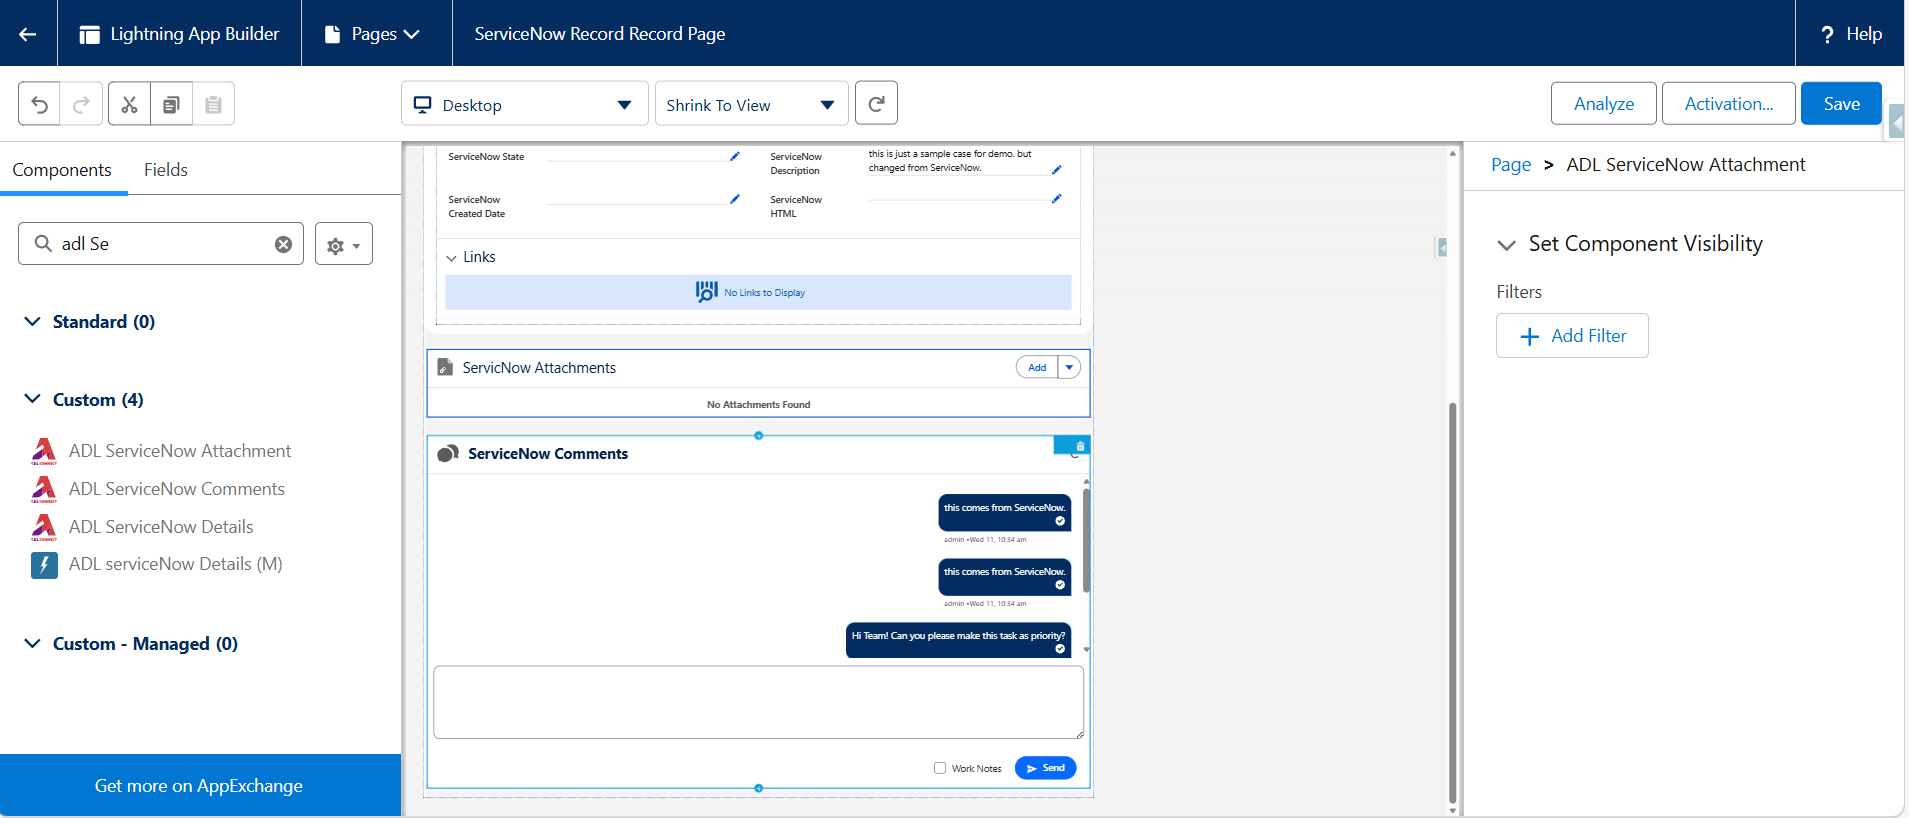Image resolution: width=1909 pixels, height=818 pixels.
Task: Click the copy icon in toolbar
Action: click(x=171, y=104)
